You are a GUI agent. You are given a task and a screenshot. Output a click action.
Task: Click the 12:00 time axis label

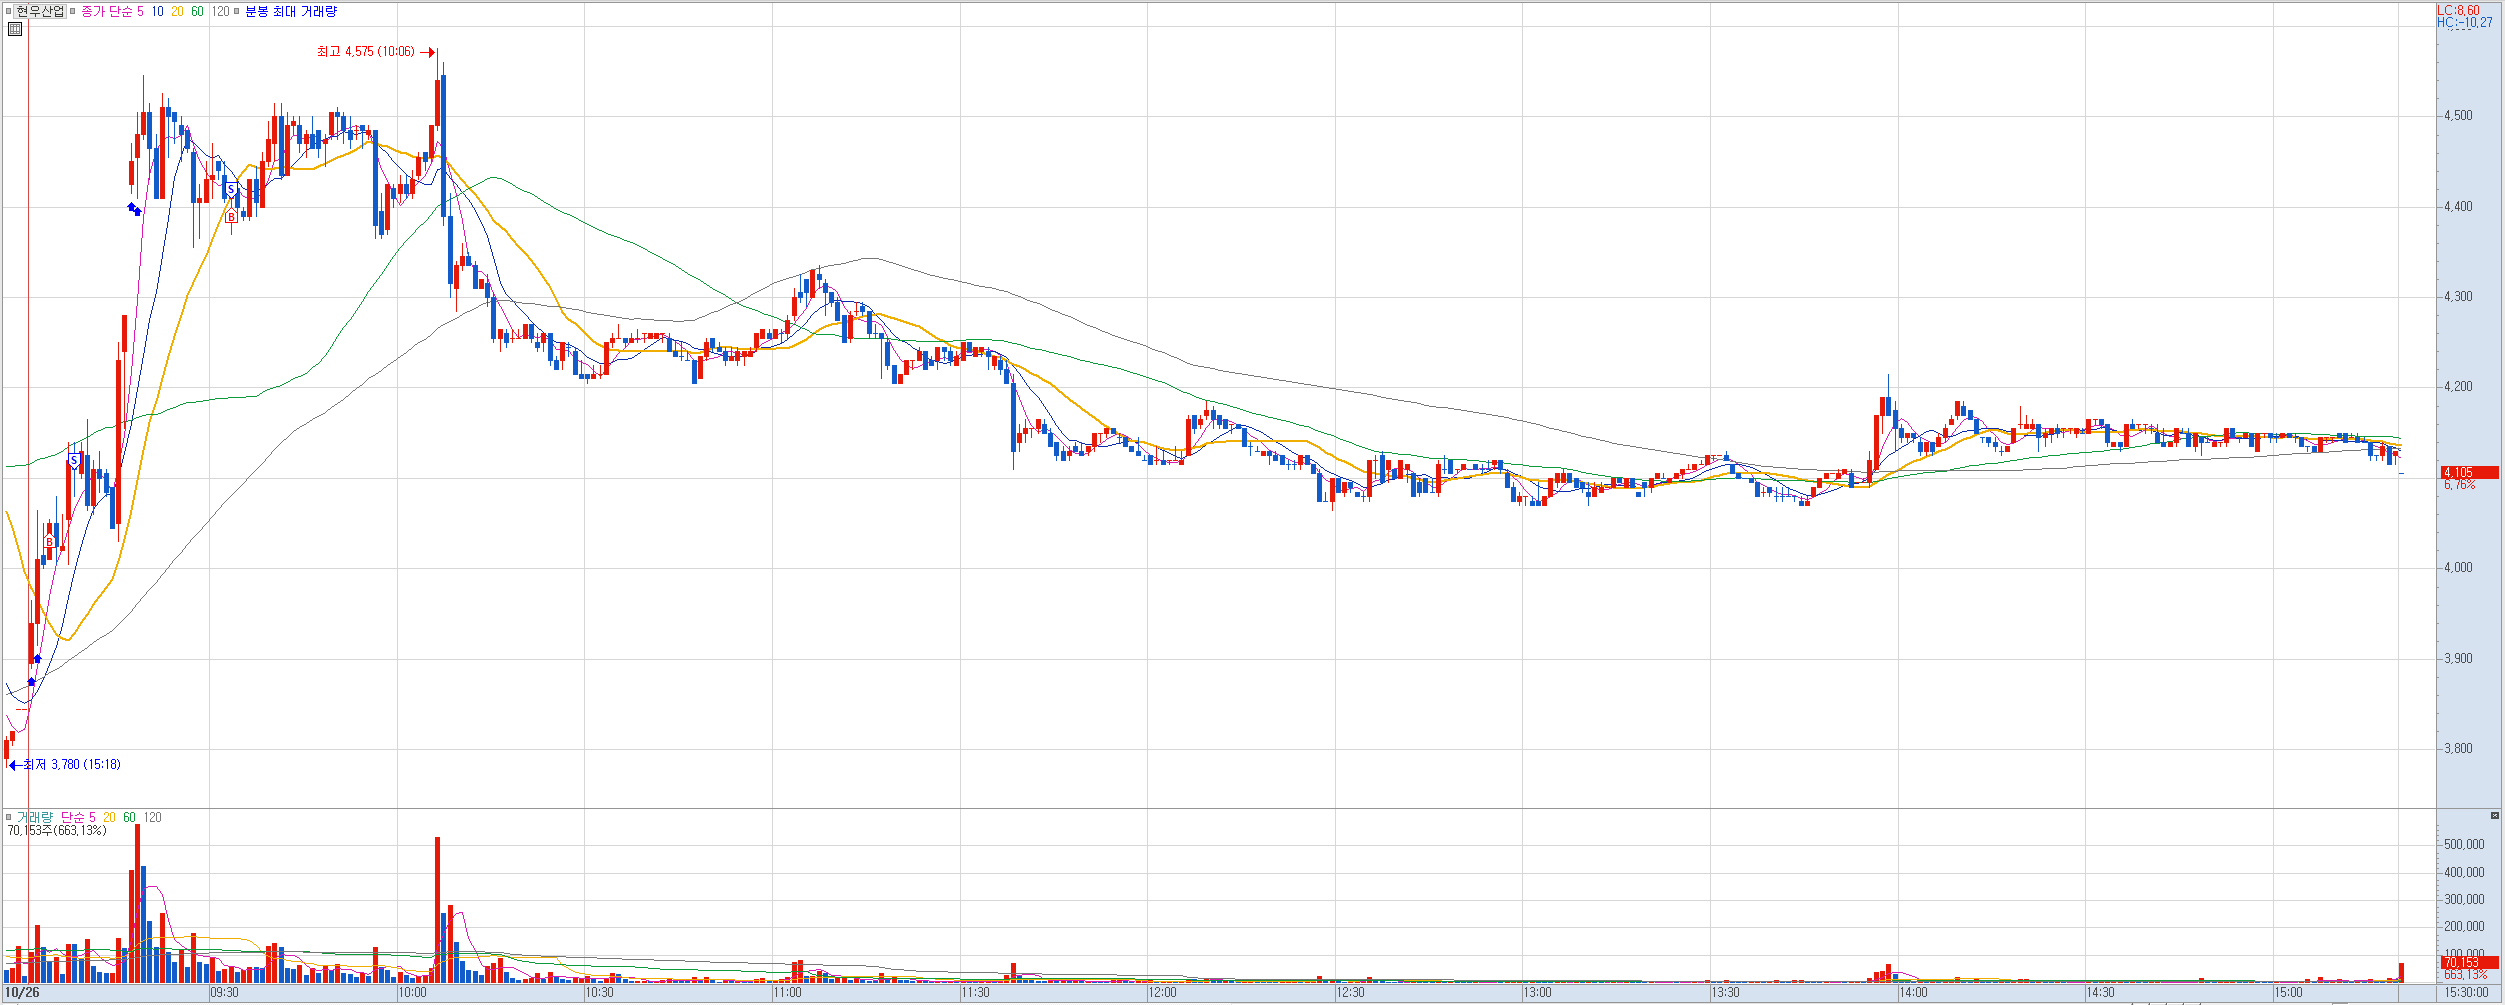click(1163, 993)
